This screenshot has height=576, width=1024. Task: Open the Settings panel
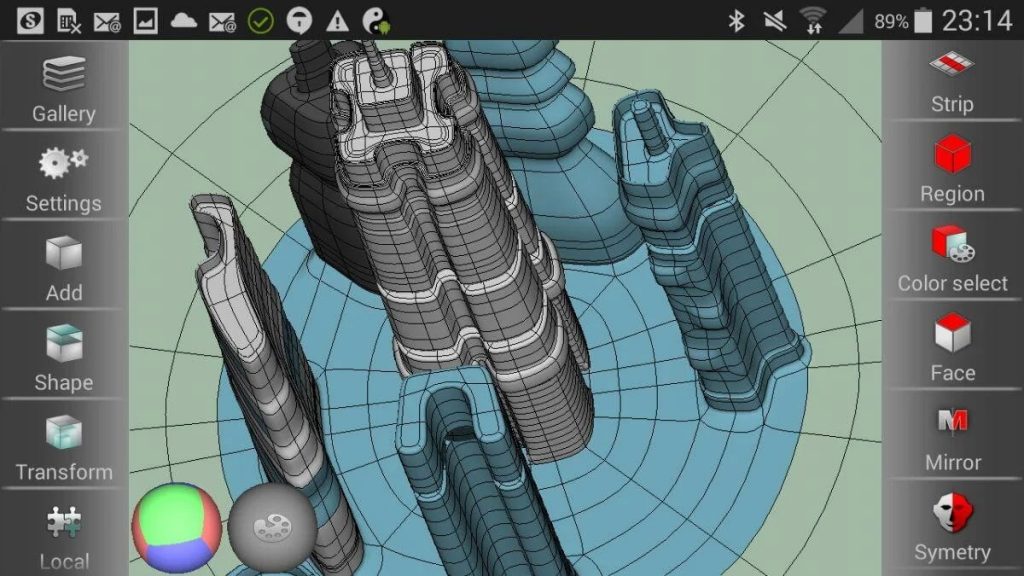(x=63, y=180)
